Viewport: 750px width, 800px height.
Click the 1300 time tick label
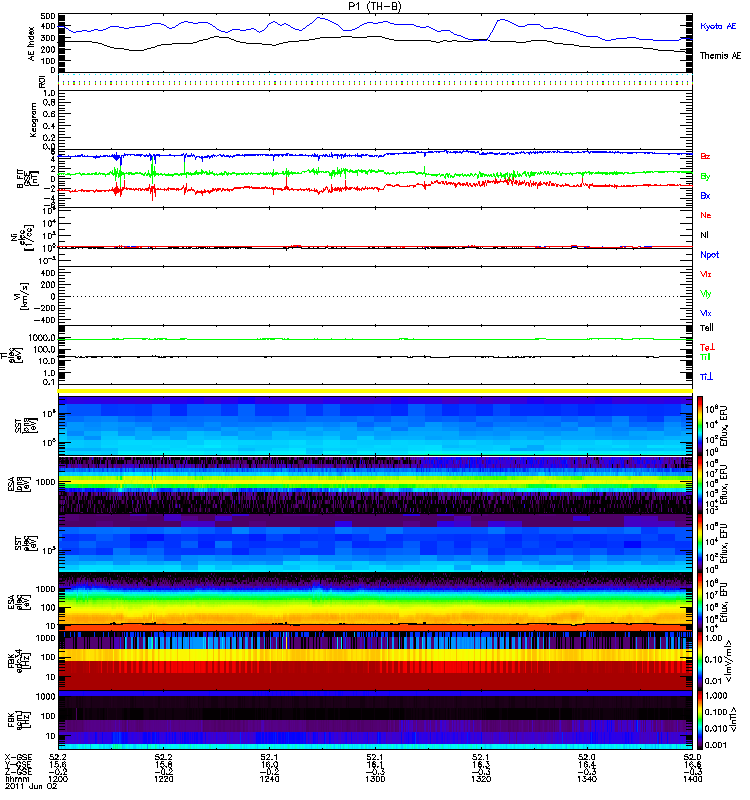(375, 779)
